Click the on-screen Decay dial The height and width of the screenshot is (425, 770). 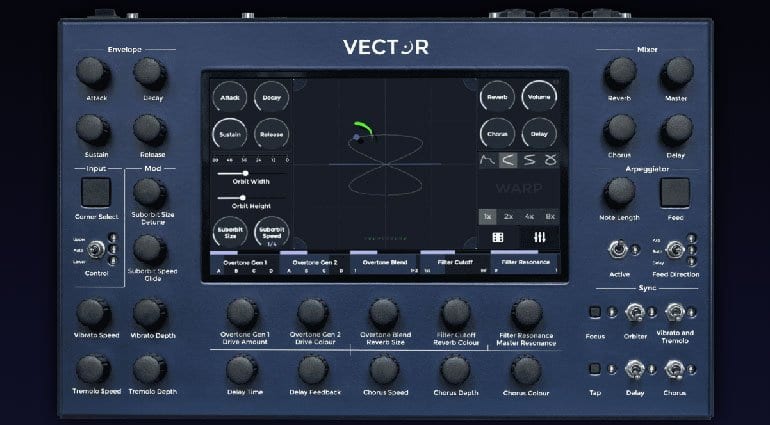[x=272, y=97]
